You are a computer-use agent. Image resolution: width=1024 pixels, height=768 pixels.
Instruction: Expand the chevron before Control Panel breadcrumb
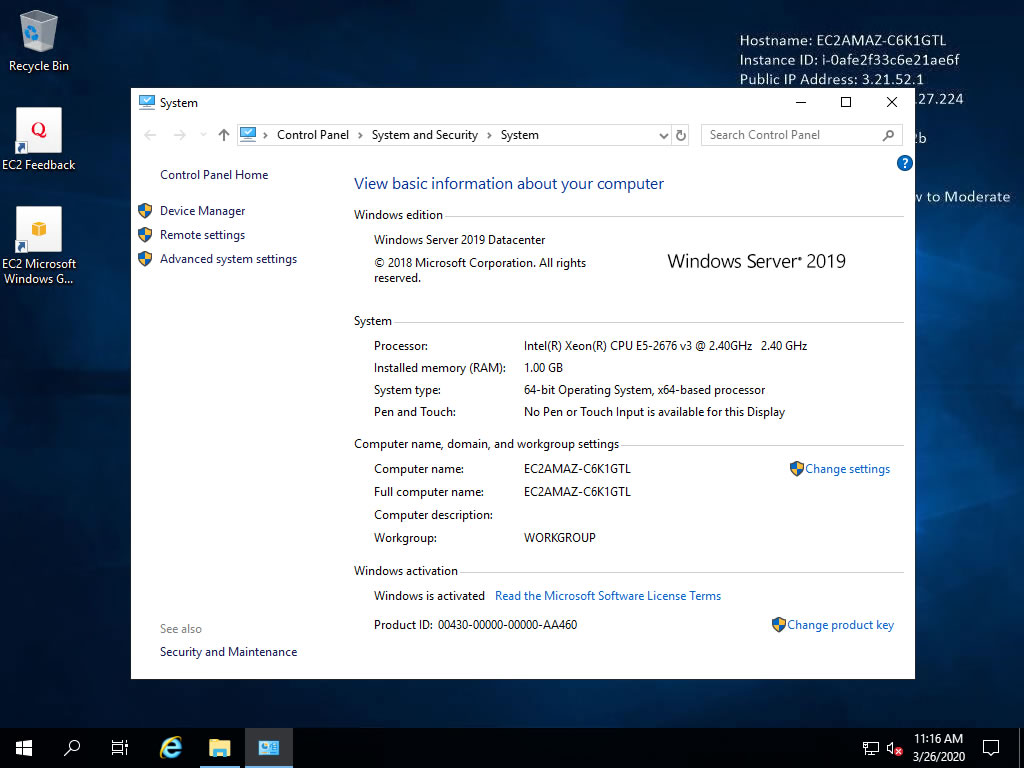[x=266, y=135]
